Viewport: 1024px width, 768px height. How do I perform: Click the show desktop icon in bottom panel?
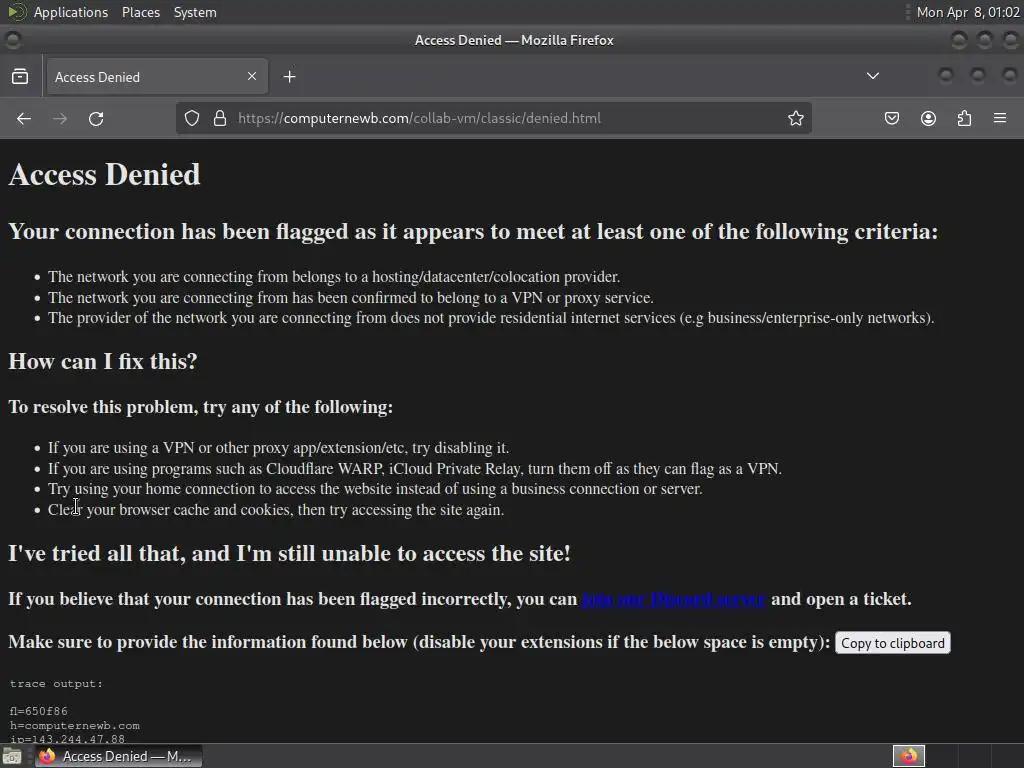click(12, 756)
